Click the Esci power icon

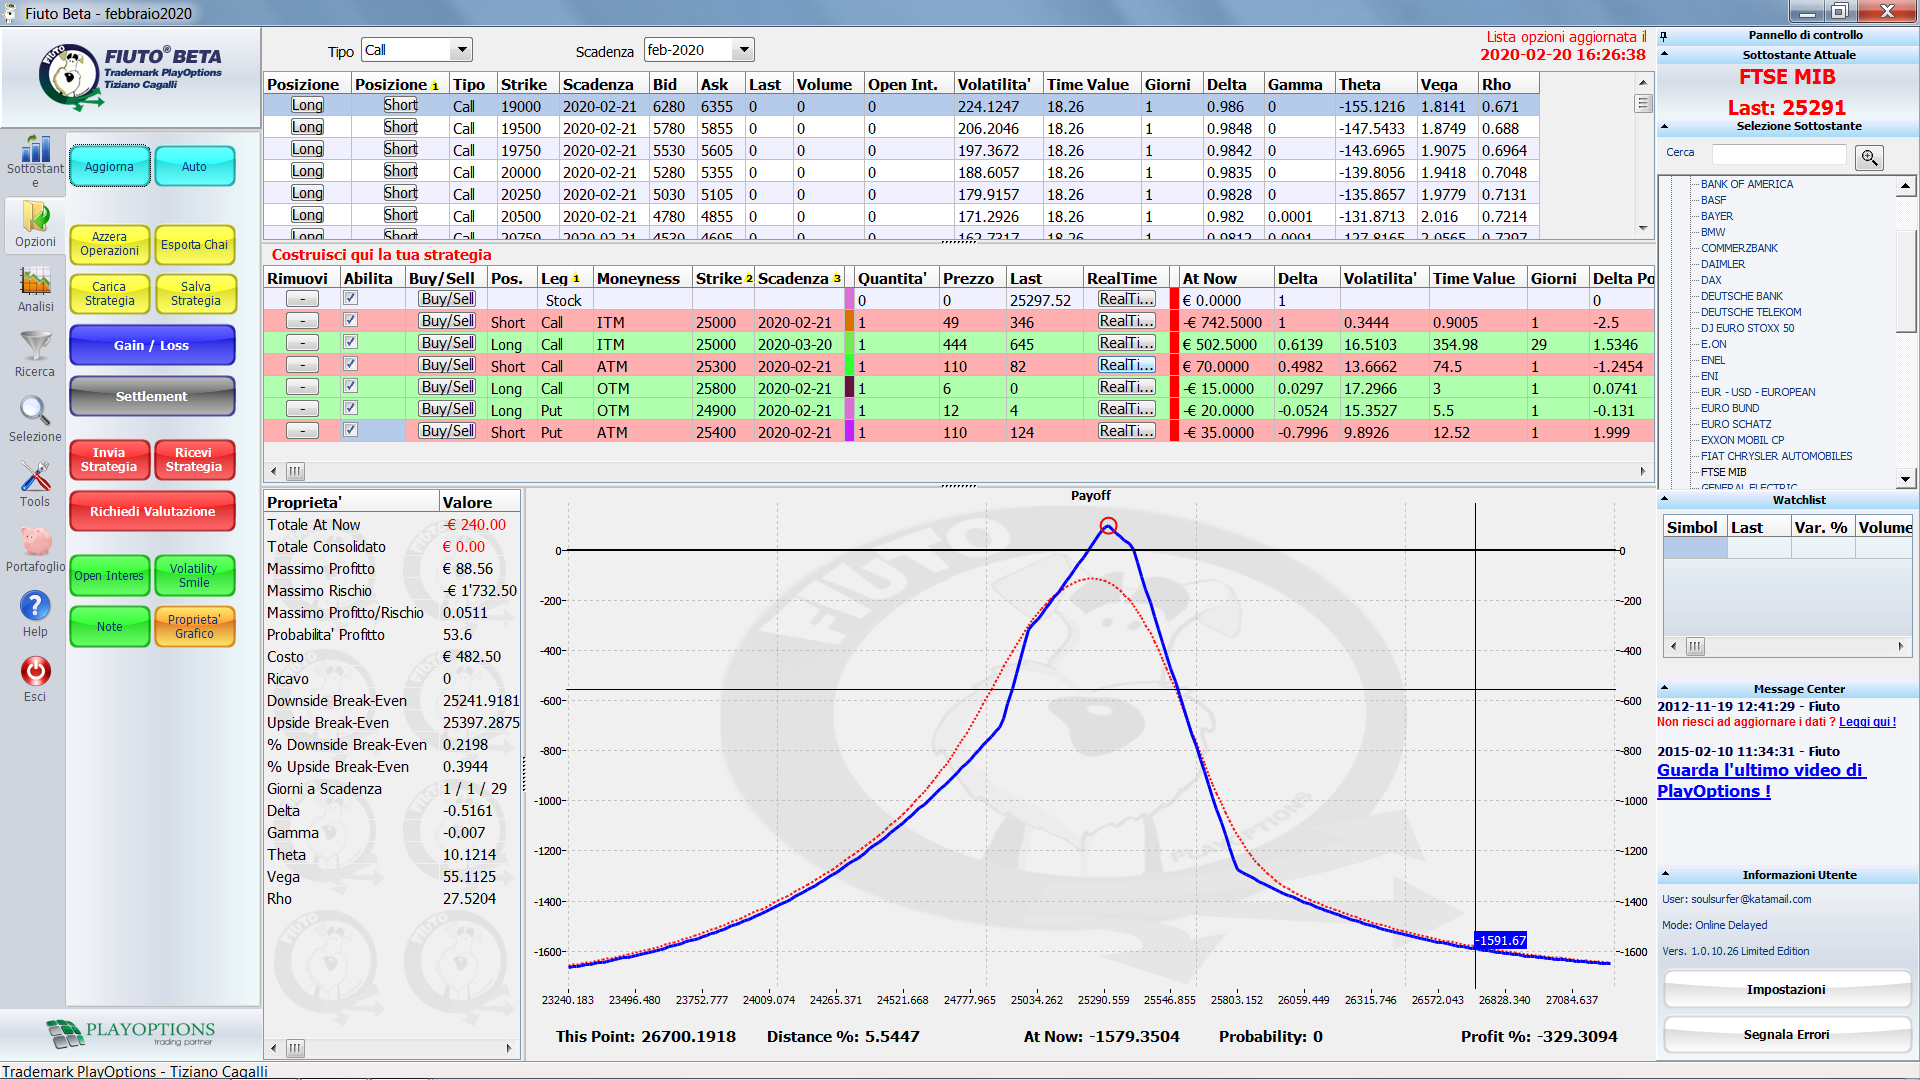point(35,671)
